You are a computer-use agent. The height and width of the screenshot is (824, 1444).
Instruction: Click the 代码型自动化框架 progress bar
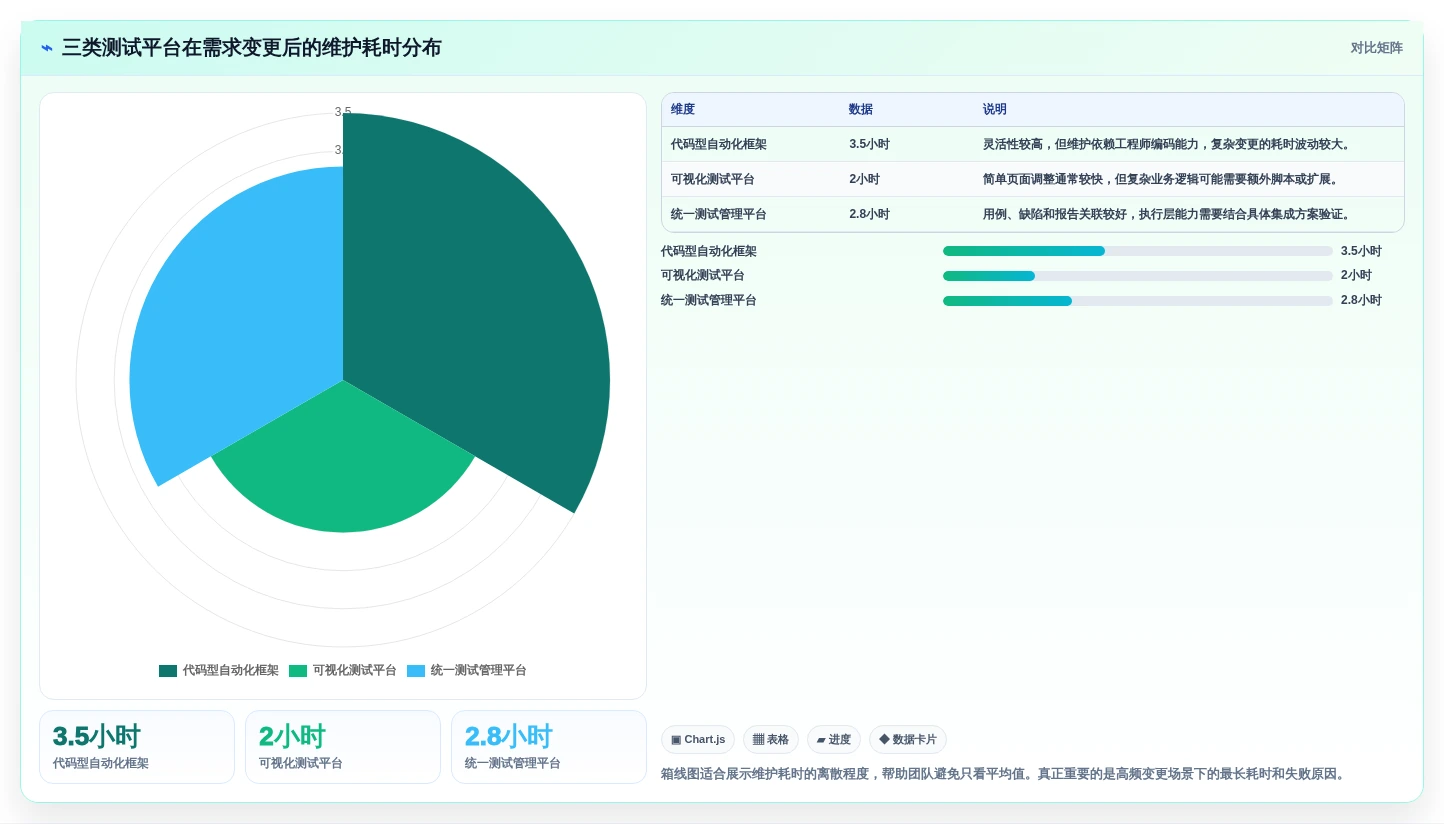[1138, 251]
